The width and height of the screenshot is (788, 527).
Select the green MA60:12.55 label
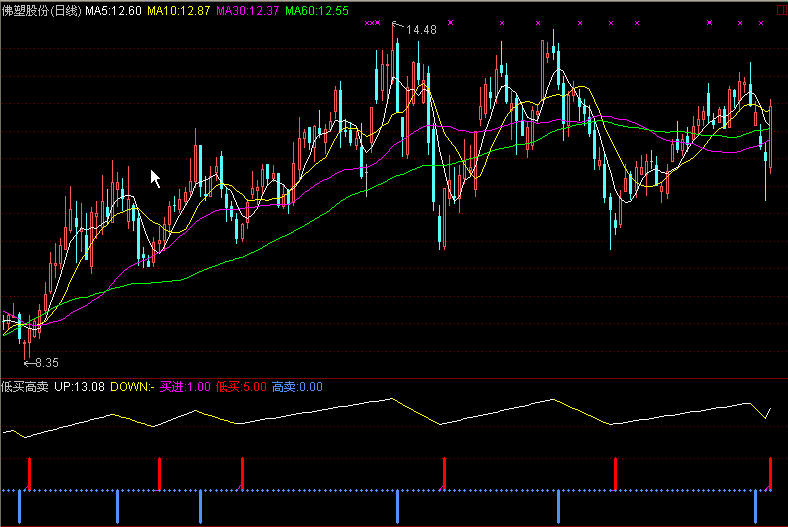click(x=317, y=10)
